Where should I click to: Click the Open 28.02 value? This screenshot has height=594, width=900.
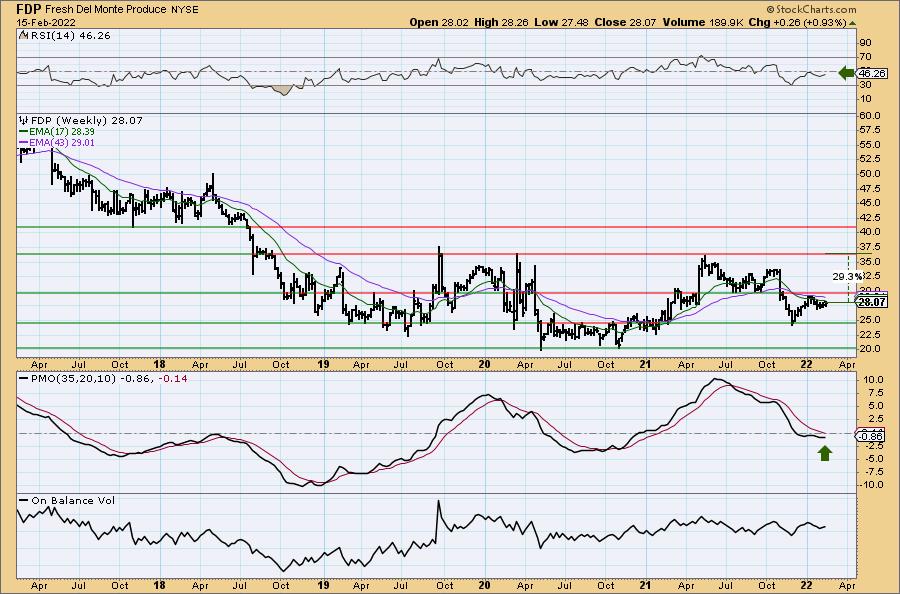pyautogui.click(x=439, y=22)
